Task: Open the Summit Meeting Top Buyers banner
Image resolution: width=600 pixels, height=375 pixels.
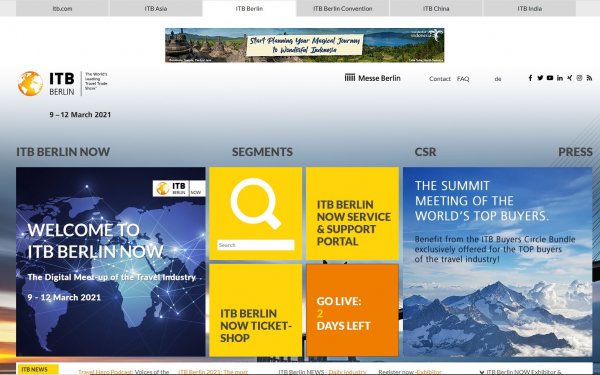Action: [497, 262]
